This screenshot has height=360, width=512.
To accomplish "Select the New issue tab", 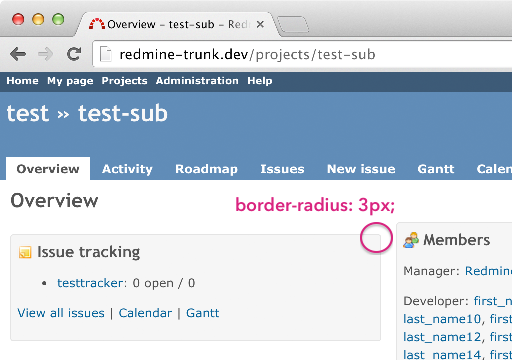I will (x=361, y=169).
